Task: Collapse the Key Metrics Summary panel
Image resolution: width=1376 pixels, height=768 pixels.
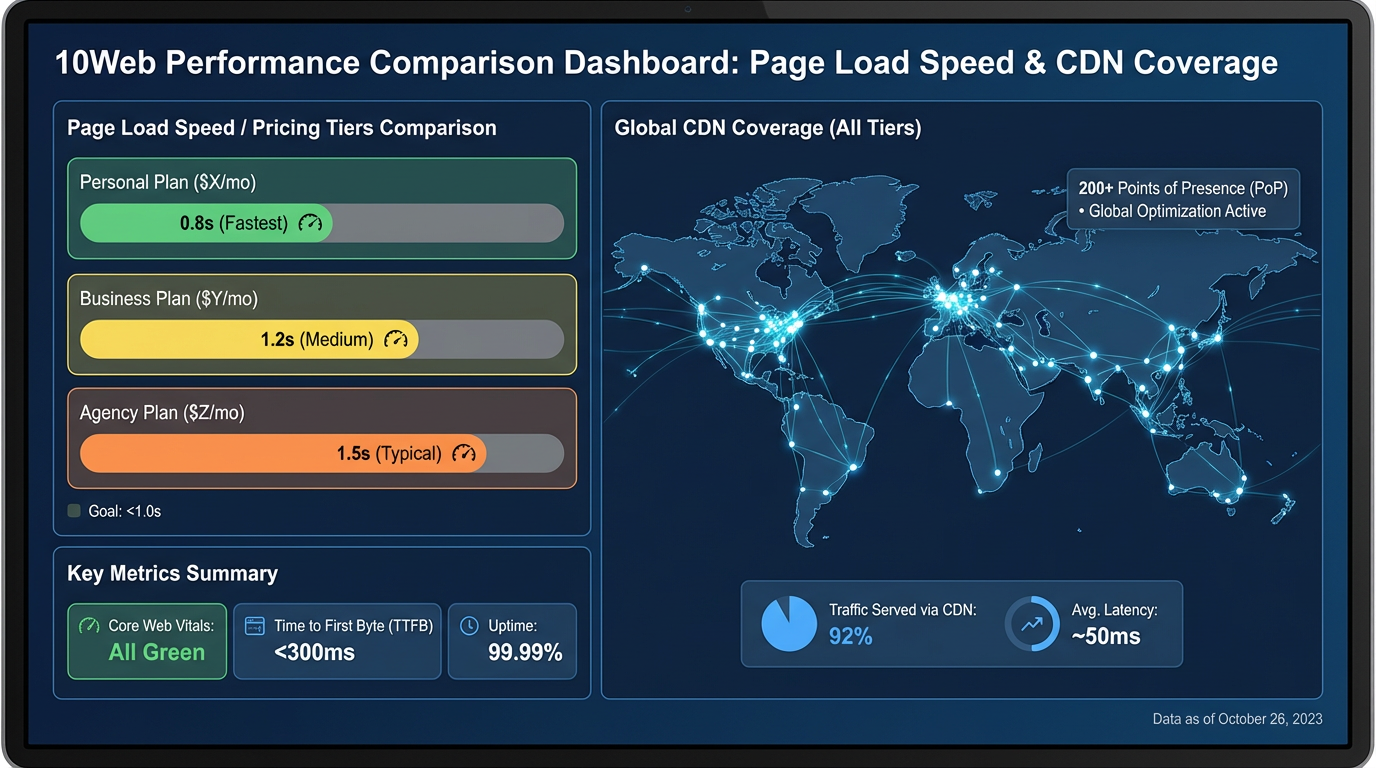Action: (173, 573)
